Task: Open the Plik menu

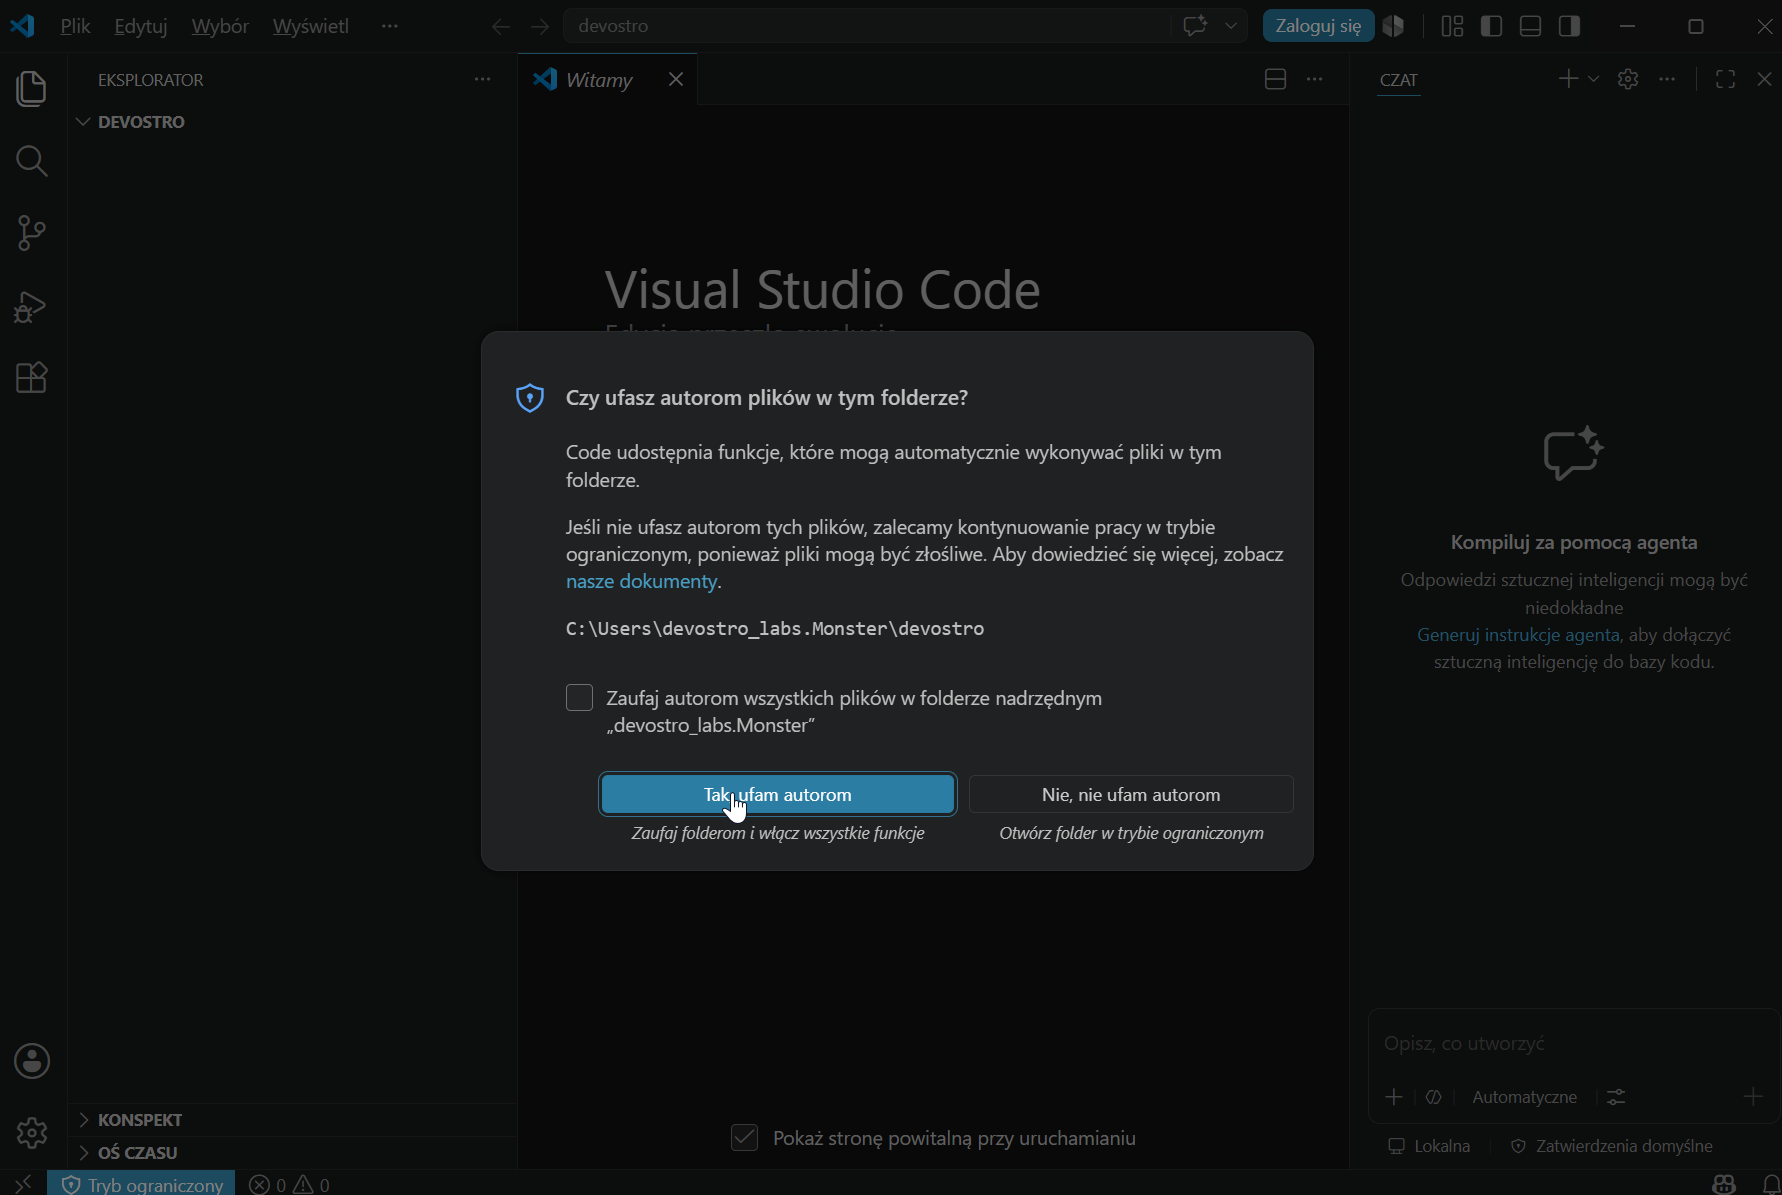Action: point(75,26)
